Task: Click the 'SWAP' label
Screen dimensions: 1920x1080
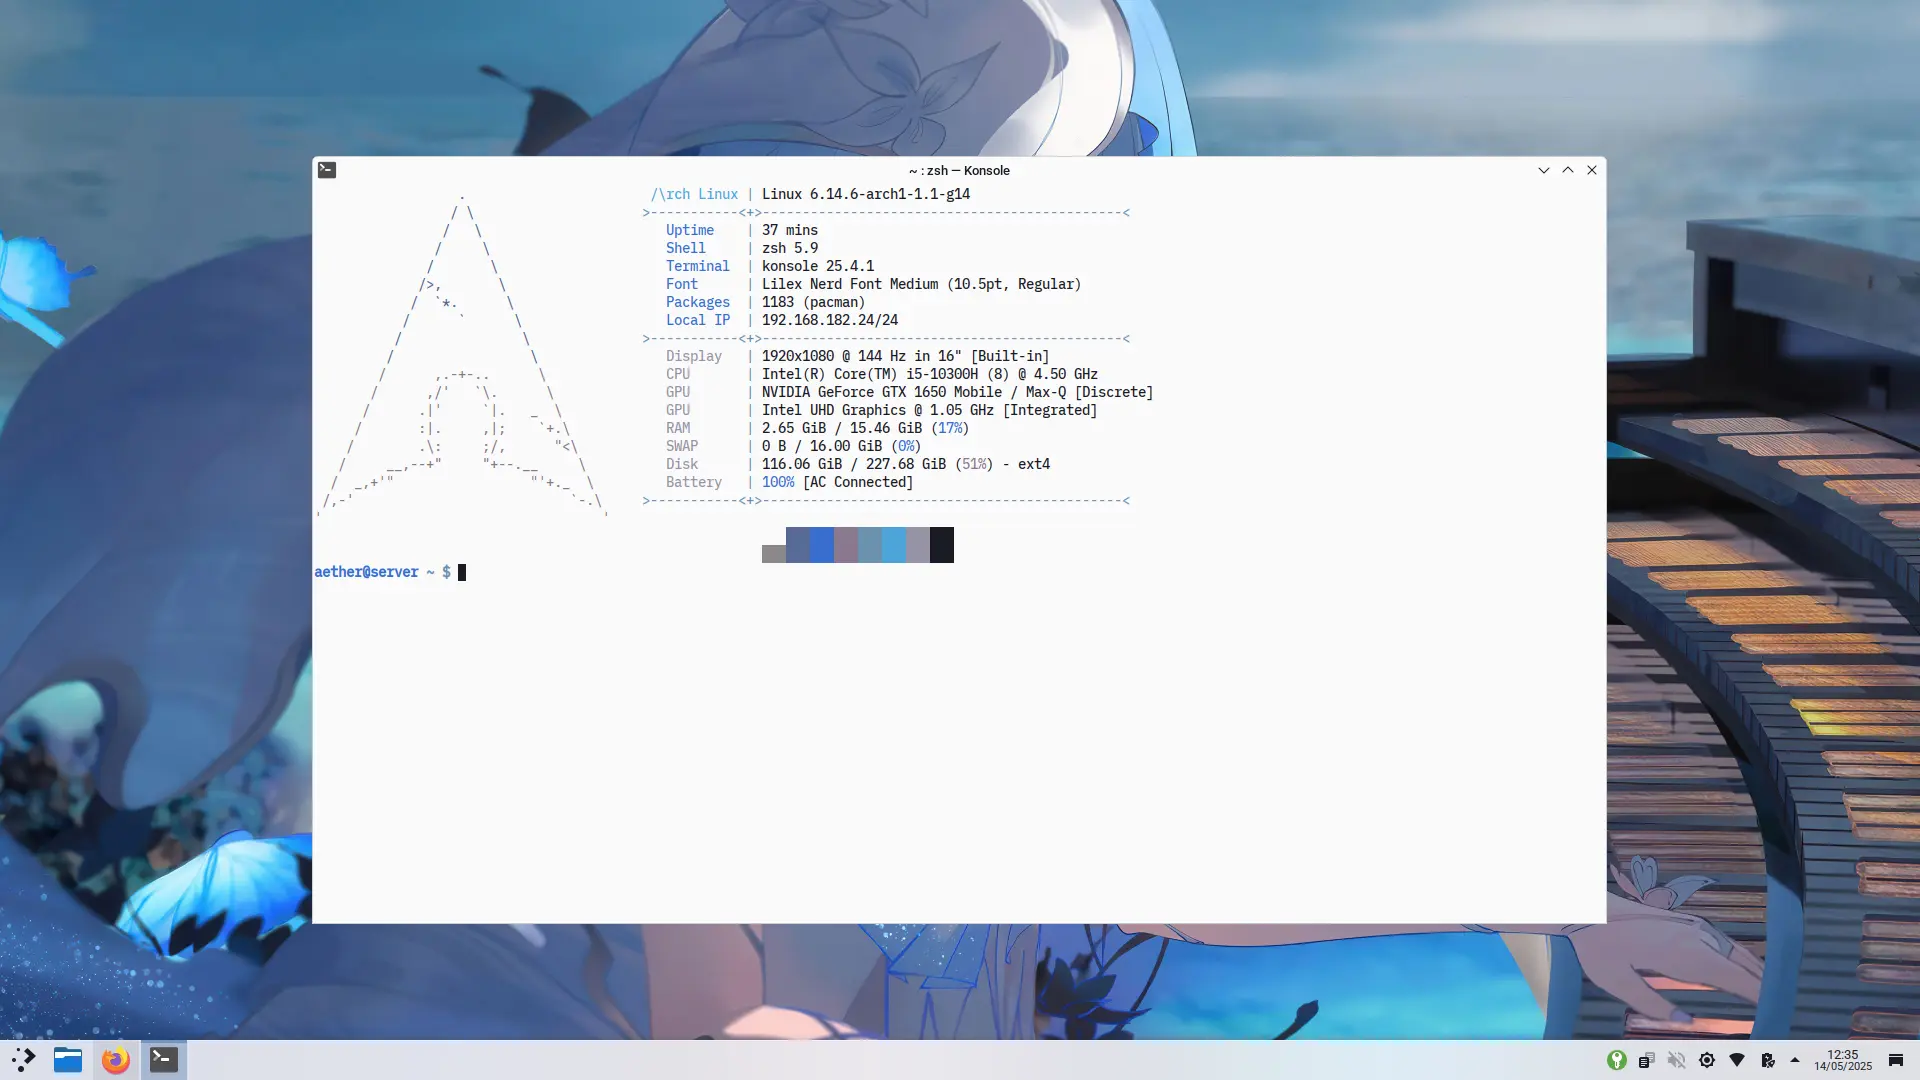Action: coord(682,446)
